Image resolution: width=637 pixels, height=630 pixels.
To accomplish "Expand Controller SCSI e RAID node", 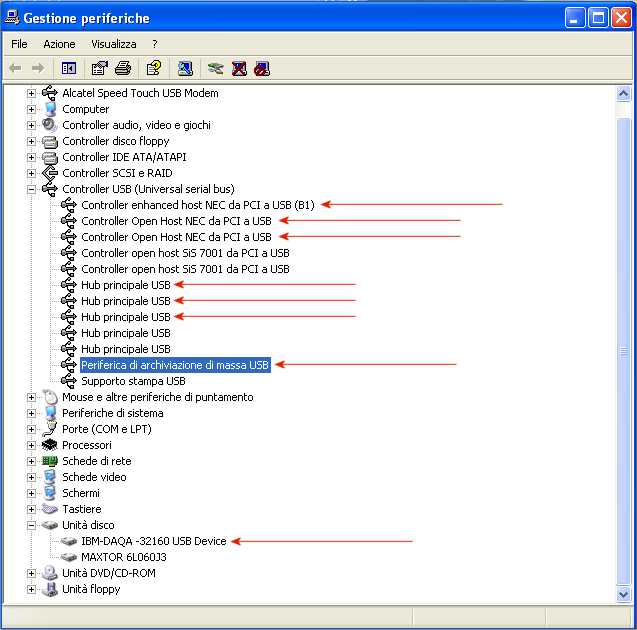I will (31, 173).
